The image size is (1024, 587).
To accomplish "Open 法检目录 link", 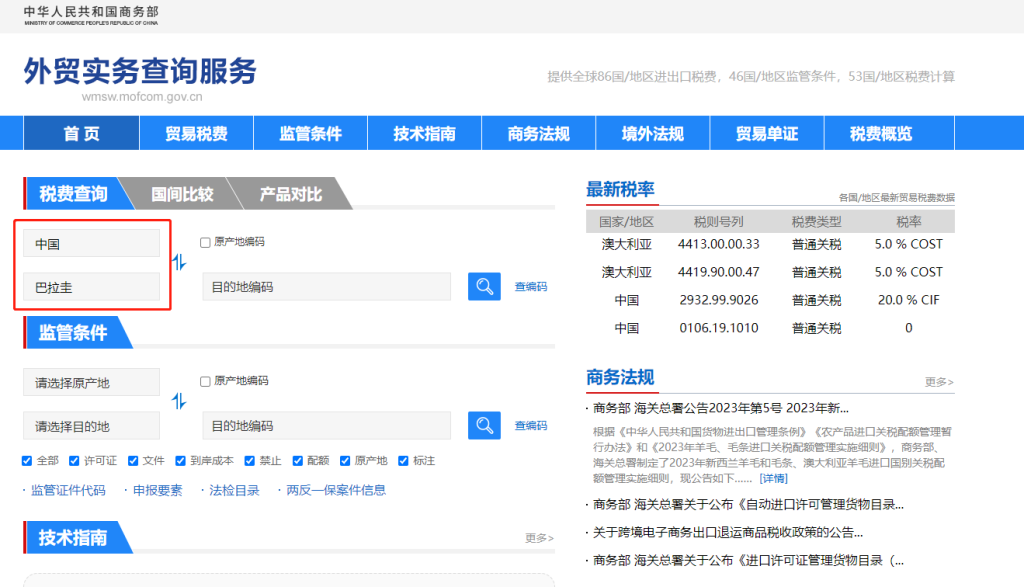I will coord(234,490).
